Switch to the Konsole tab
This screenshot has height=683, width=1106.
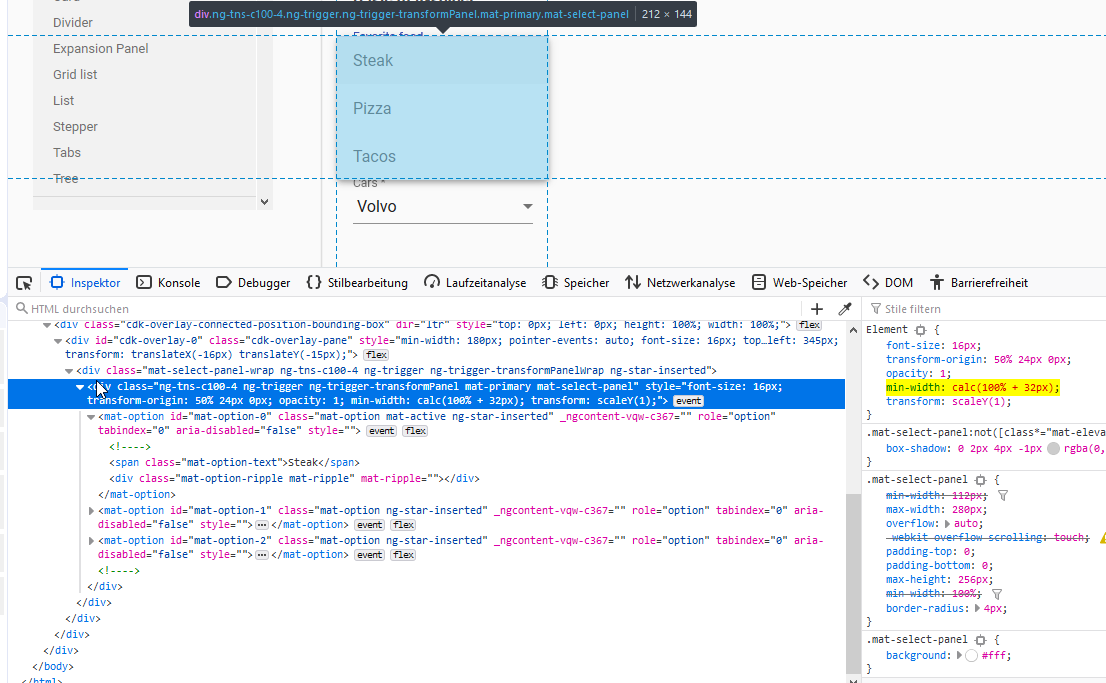[x=168, y=282]
